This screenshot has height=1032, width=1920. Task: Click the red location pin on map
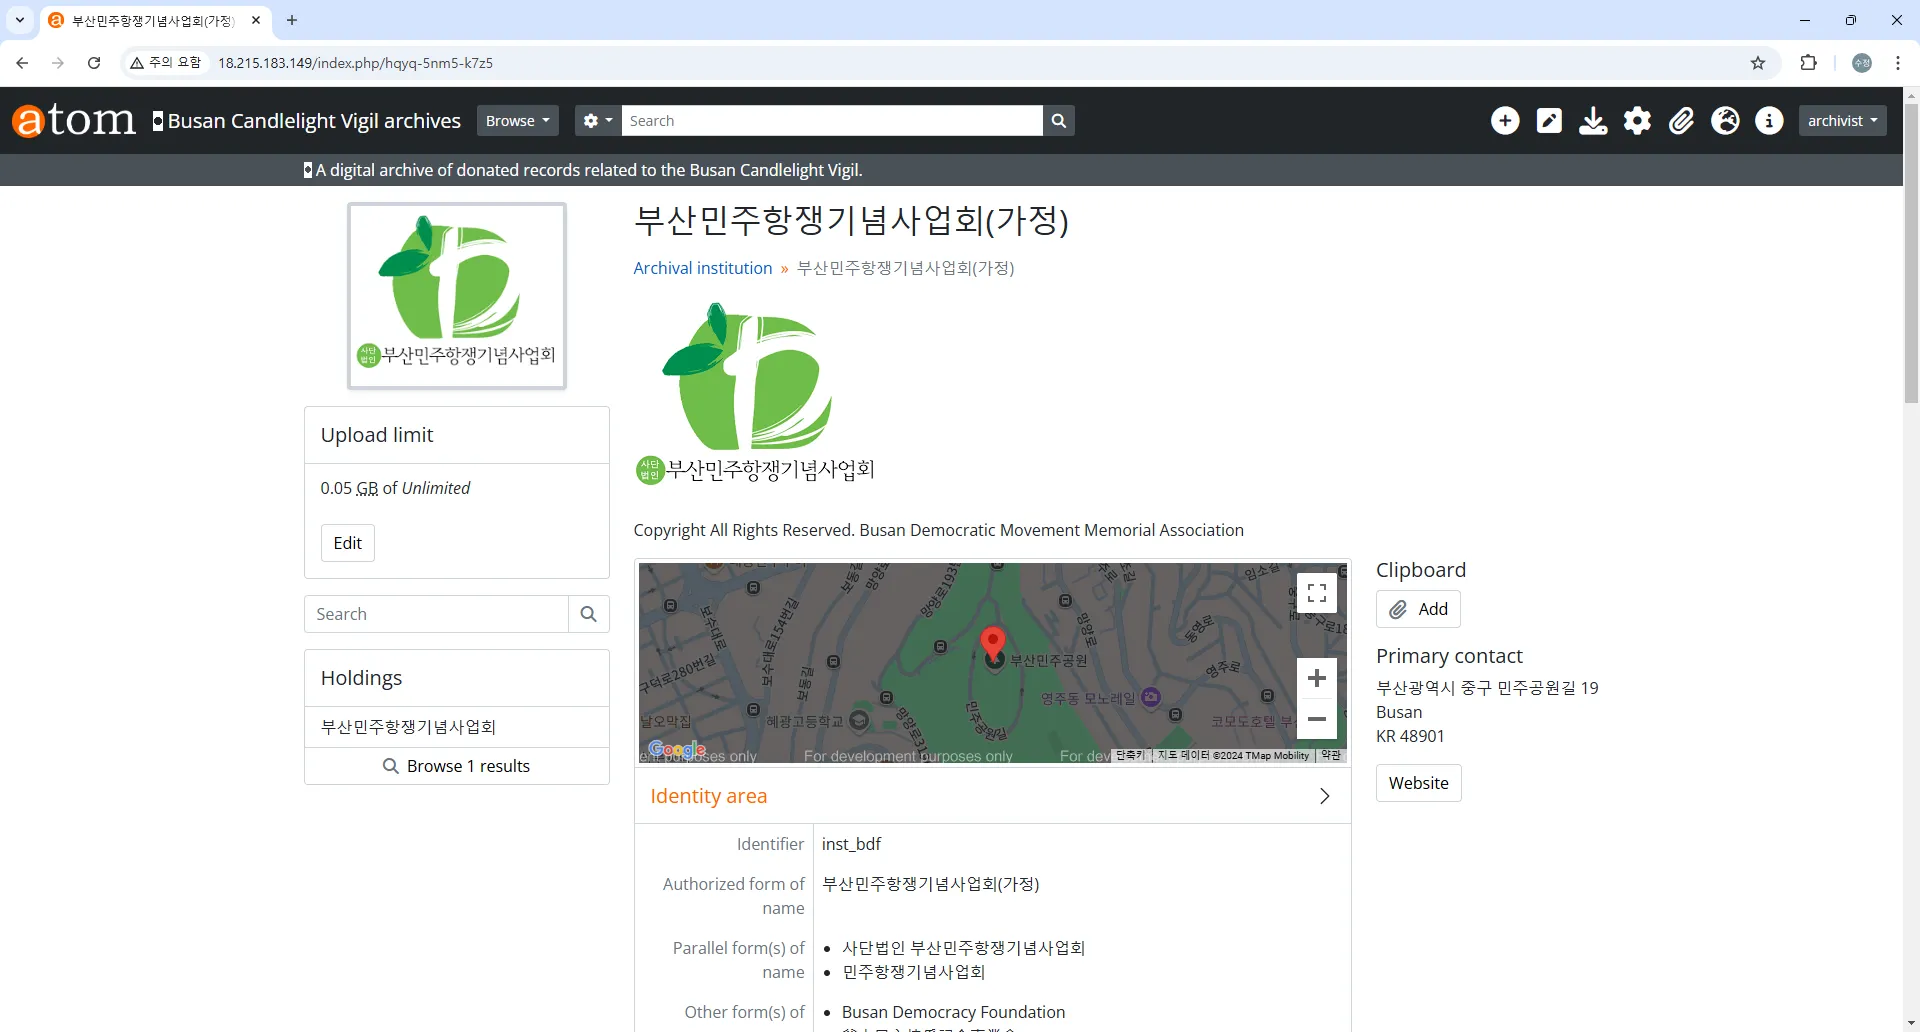992,642
